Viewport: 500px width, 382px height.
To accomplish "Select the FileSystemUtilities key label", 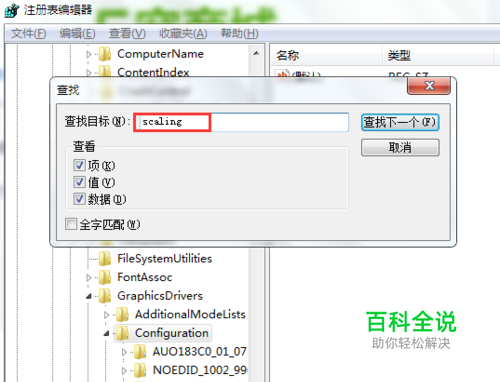I will (x=165, y=259).
